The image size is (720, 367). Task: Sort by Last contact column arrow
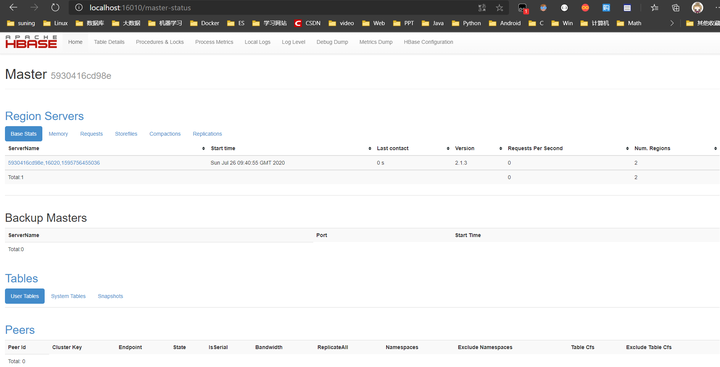[448, 148]
